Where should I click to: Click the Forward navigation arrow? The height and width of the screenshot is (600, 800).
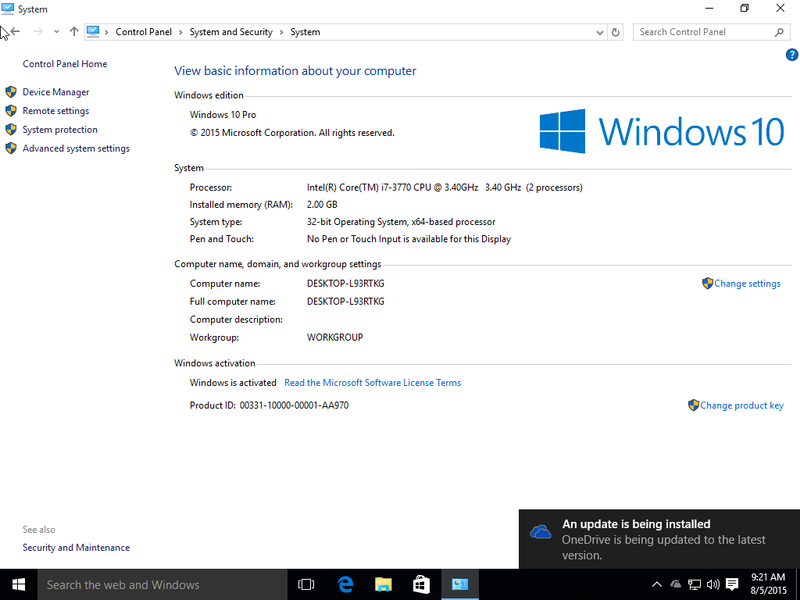pos(38,32)
